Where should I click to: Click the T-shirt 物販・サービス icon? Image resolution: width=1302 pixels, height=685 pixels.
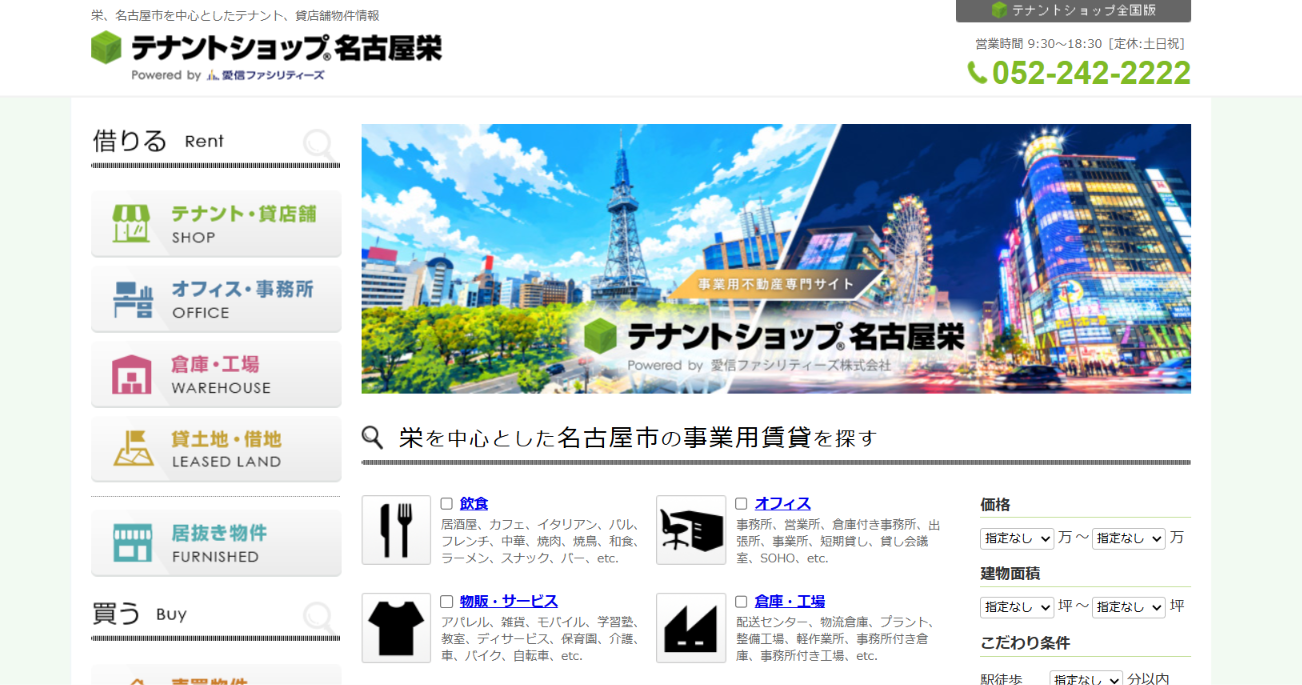pyautogui.click(x=396, y=628)
